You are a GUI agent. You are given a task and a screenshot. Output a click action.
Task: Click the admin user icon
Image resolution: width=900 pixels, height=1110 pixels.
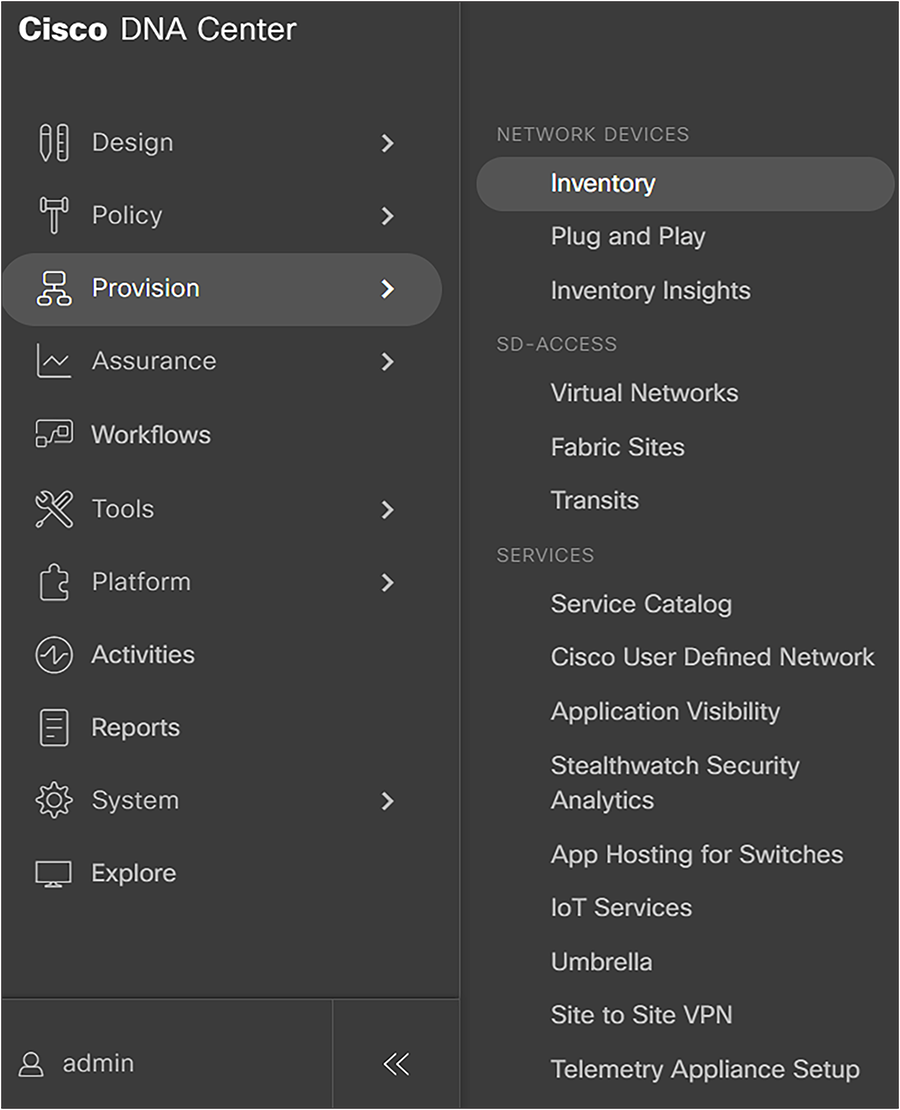(x=30, y=1064)
